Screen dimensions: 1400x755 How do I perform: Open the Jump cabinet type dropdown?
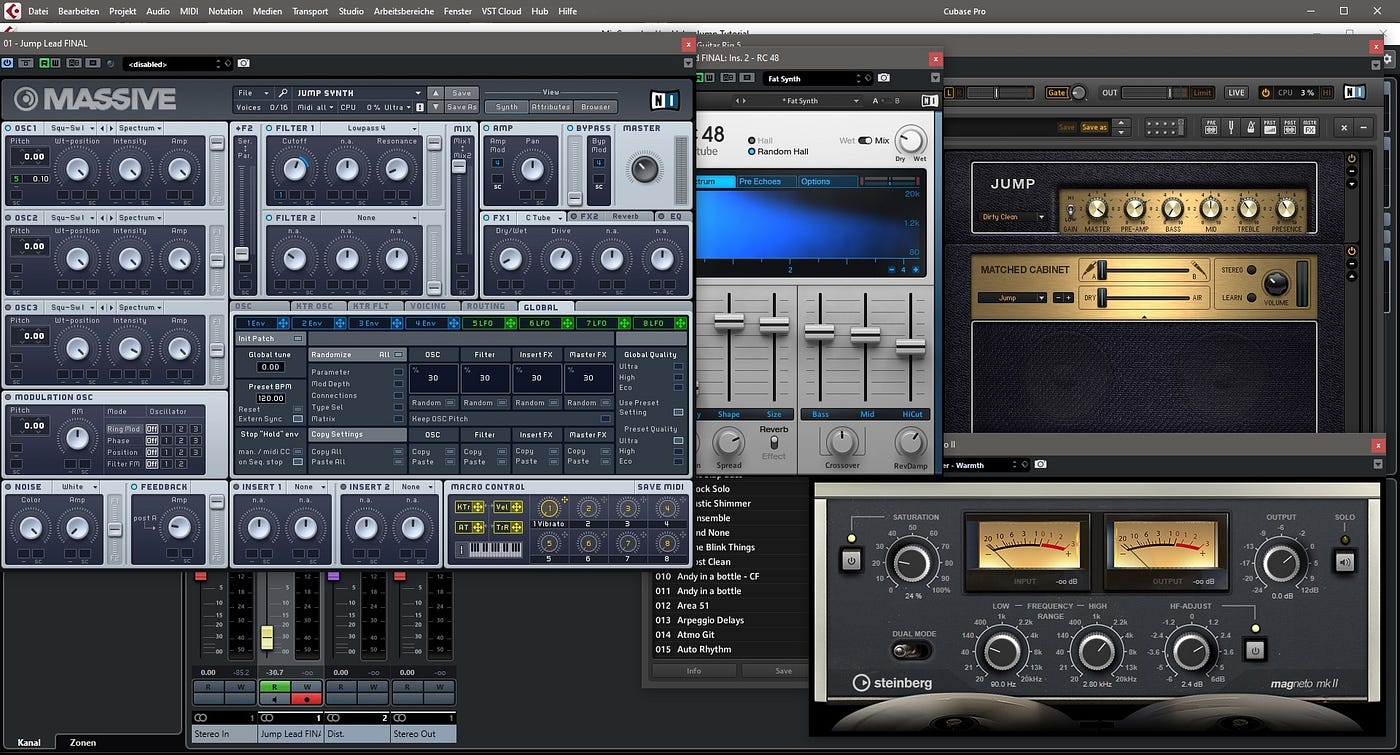pos(1013,297)
